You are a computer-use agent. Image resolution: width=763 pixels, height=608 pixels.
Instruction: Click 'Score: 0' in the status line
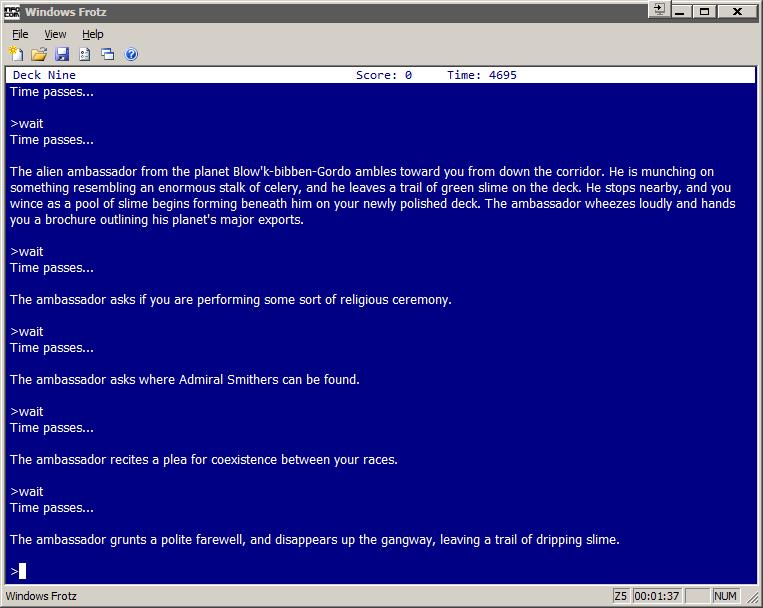[x=384, y=75]
